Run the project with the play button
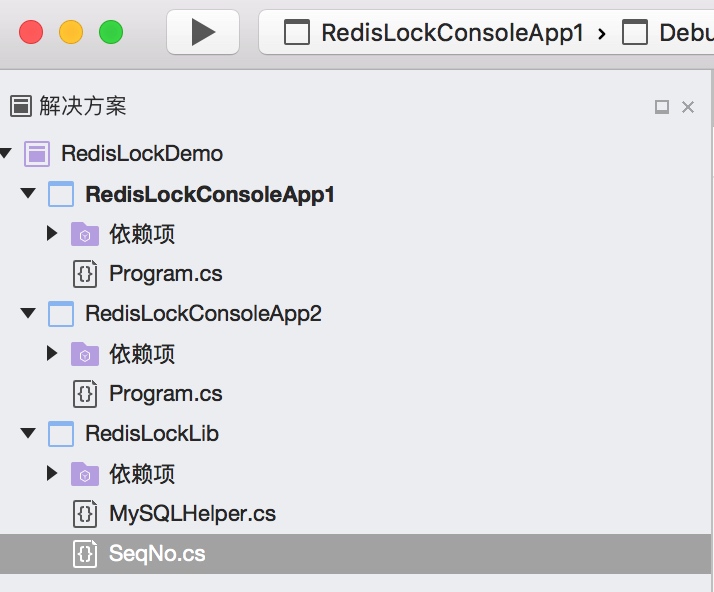Screen dimensions: 714x592 pos(203,32)
